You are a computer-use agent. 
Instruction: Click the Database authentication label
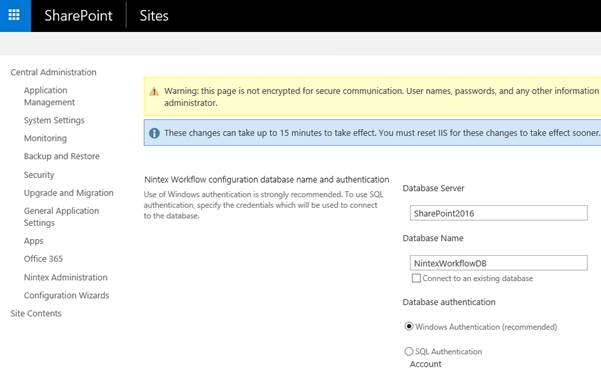point(449,302)
